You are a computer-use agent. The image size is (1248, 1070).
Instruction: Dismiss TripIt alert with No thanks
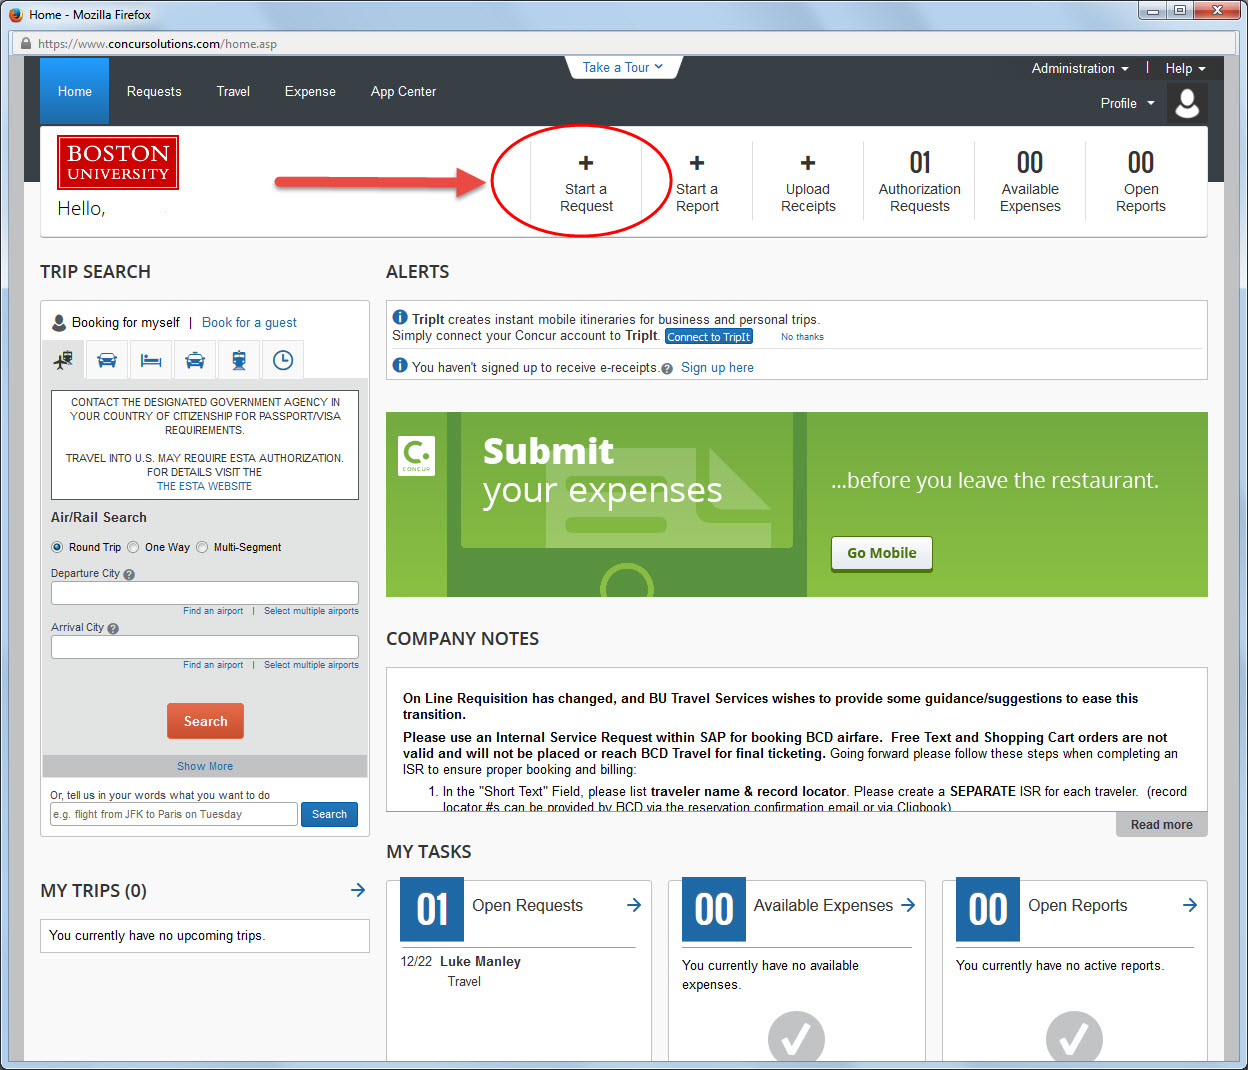[x=802, y=337]
